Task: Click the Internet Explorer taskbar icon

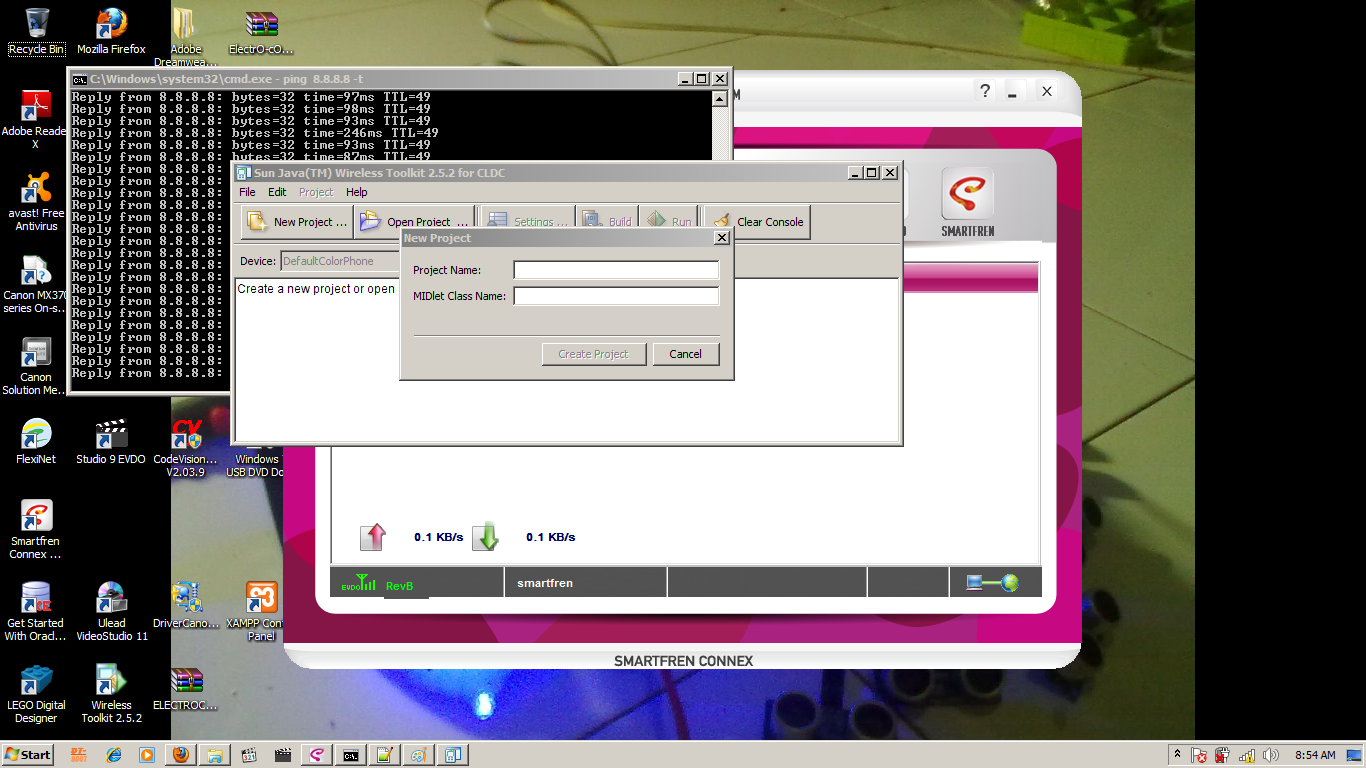Action: coord(114,755)
